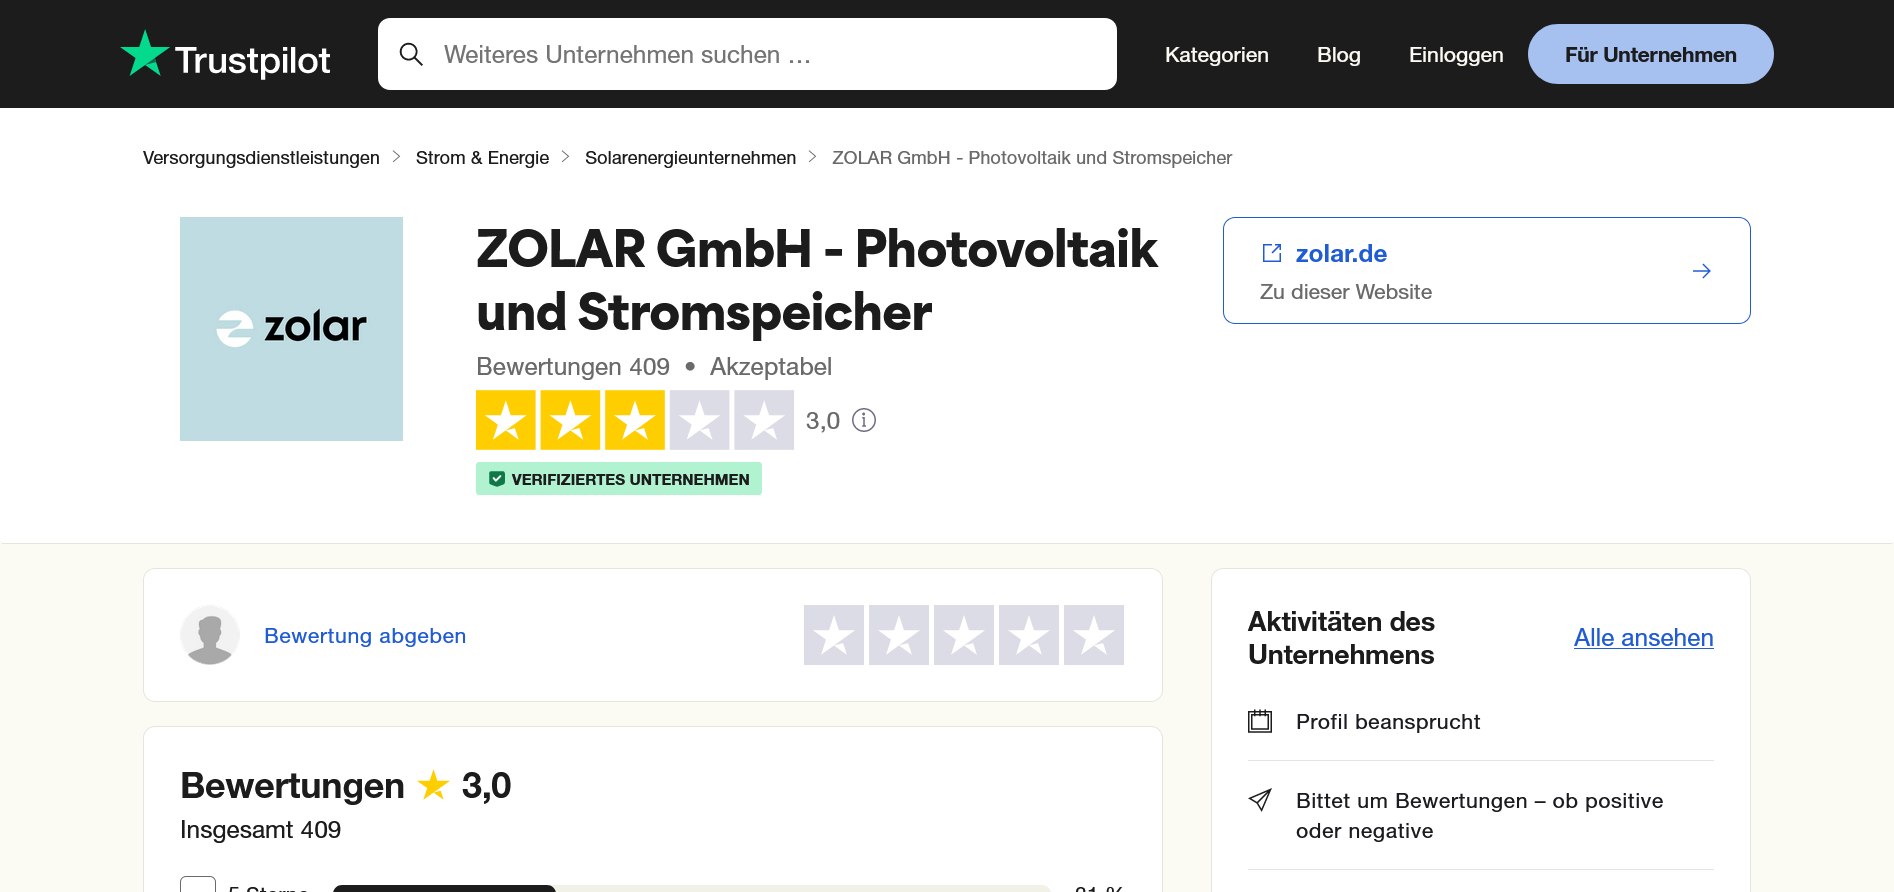Click the arrow on the website card

coord(1701,271)
